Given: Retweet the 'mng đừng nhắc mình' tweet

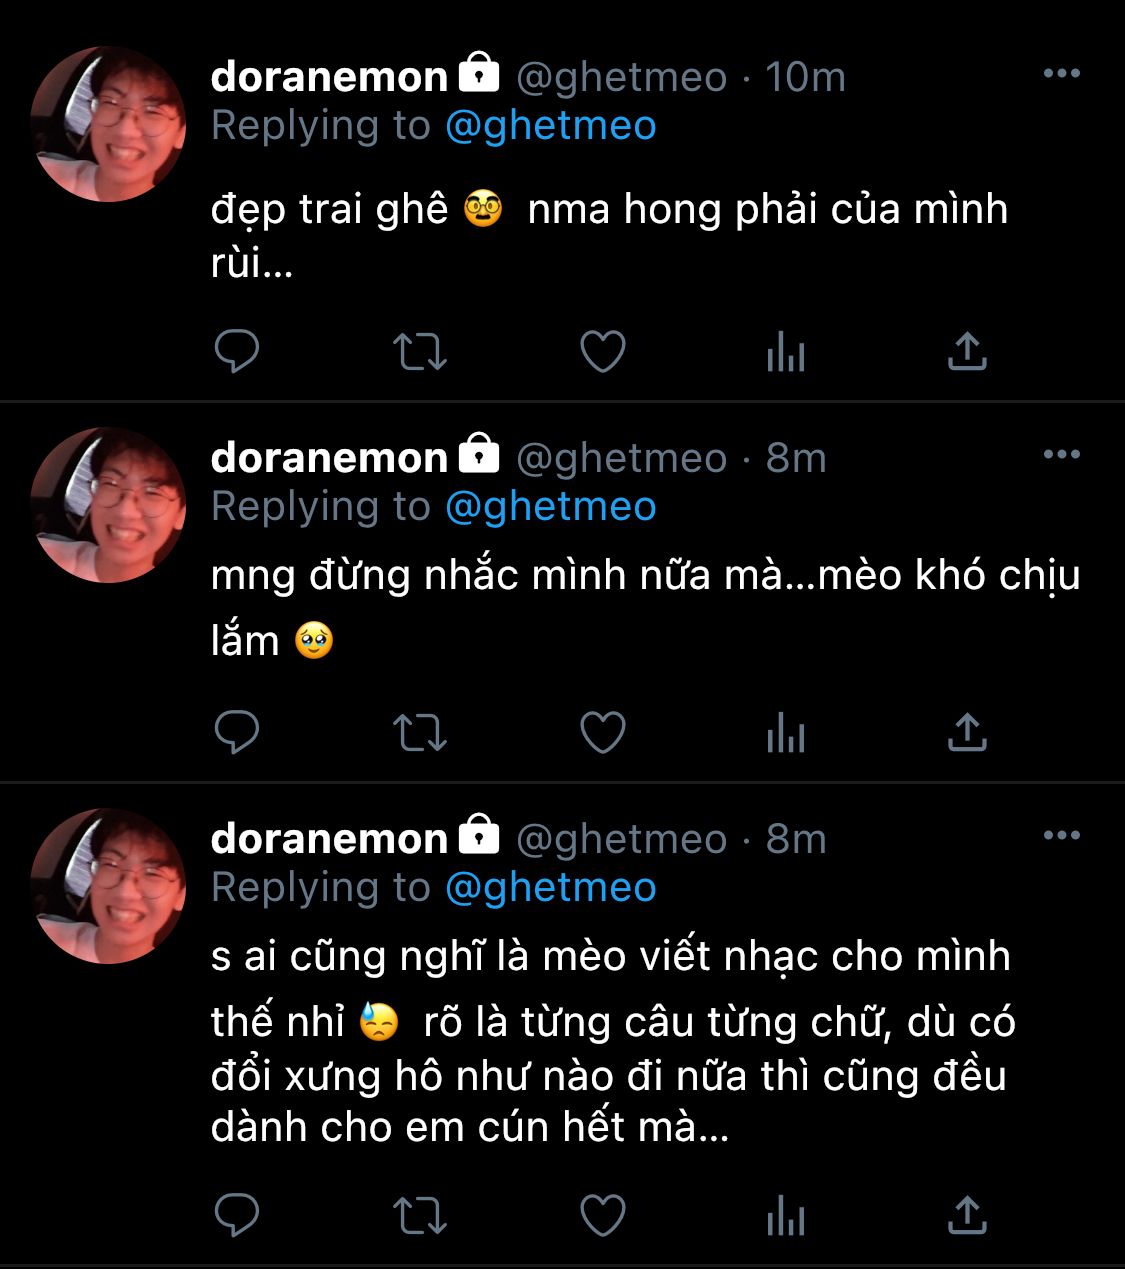Looking at the screenshot, I should pyautogui.click(x=419, y=732).
